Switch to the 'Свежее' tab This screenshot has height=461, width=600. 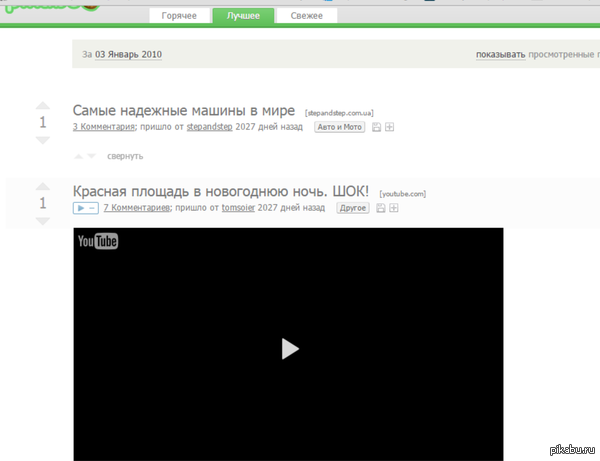coord(306,16)
